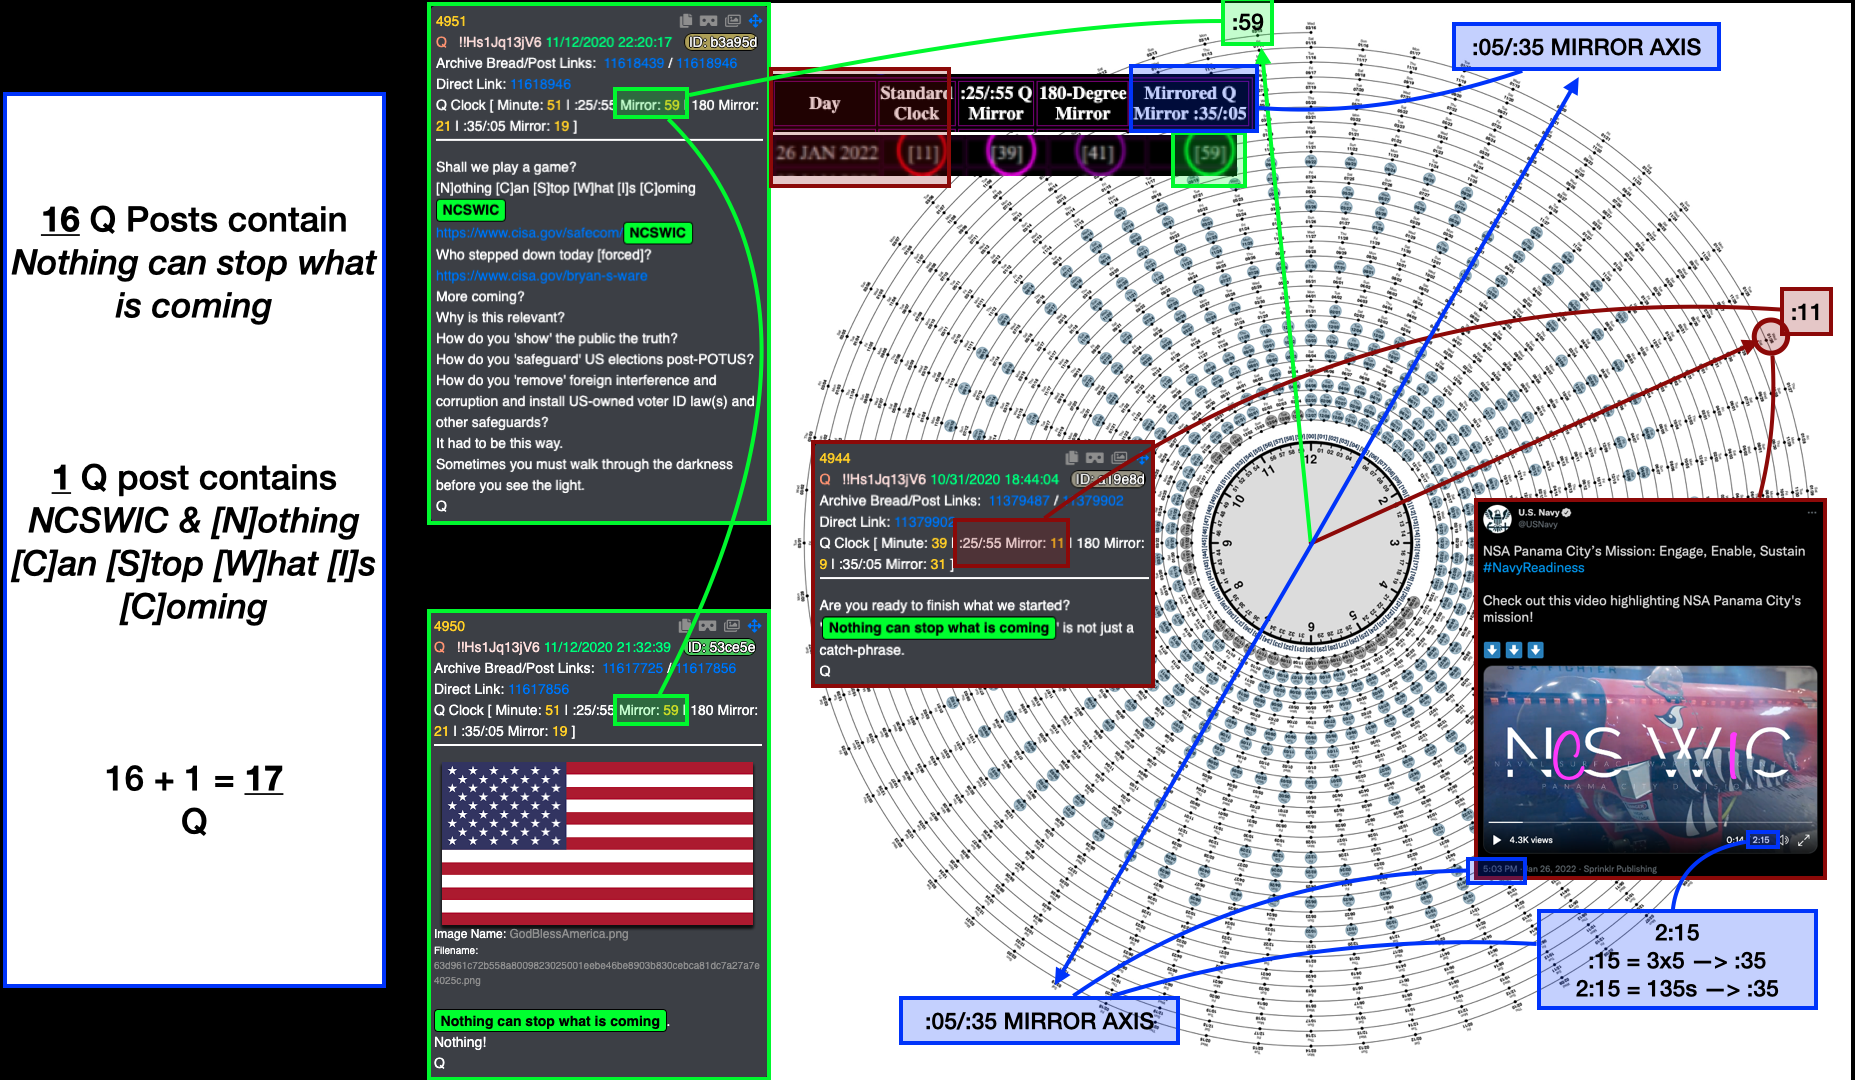Viewport: 1855px width, 1080px height.
Task: Select the highlighted phrase in post 4944
Action: click(x=938, y=628)
